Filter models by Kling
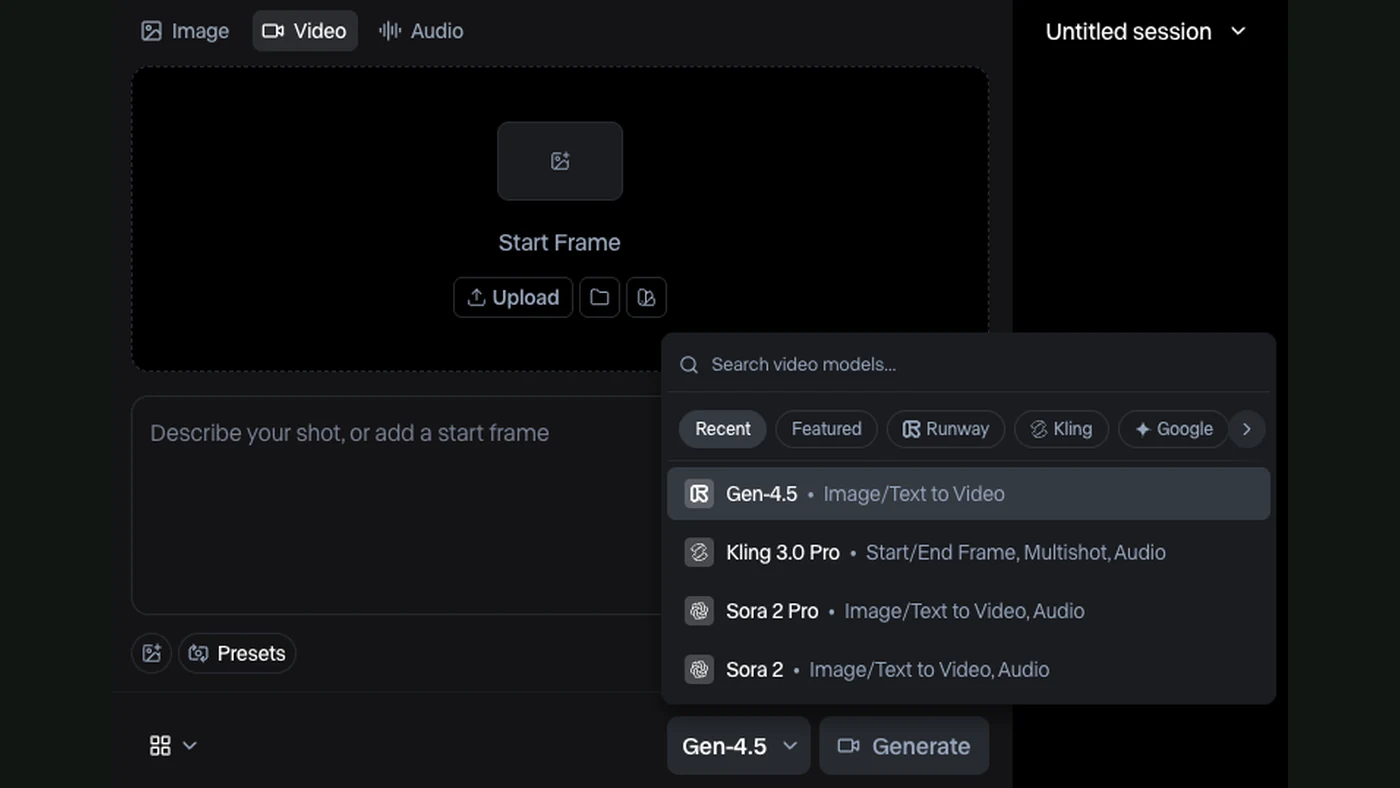The height and width of the screenshot is (788, 1400). 1061,429
